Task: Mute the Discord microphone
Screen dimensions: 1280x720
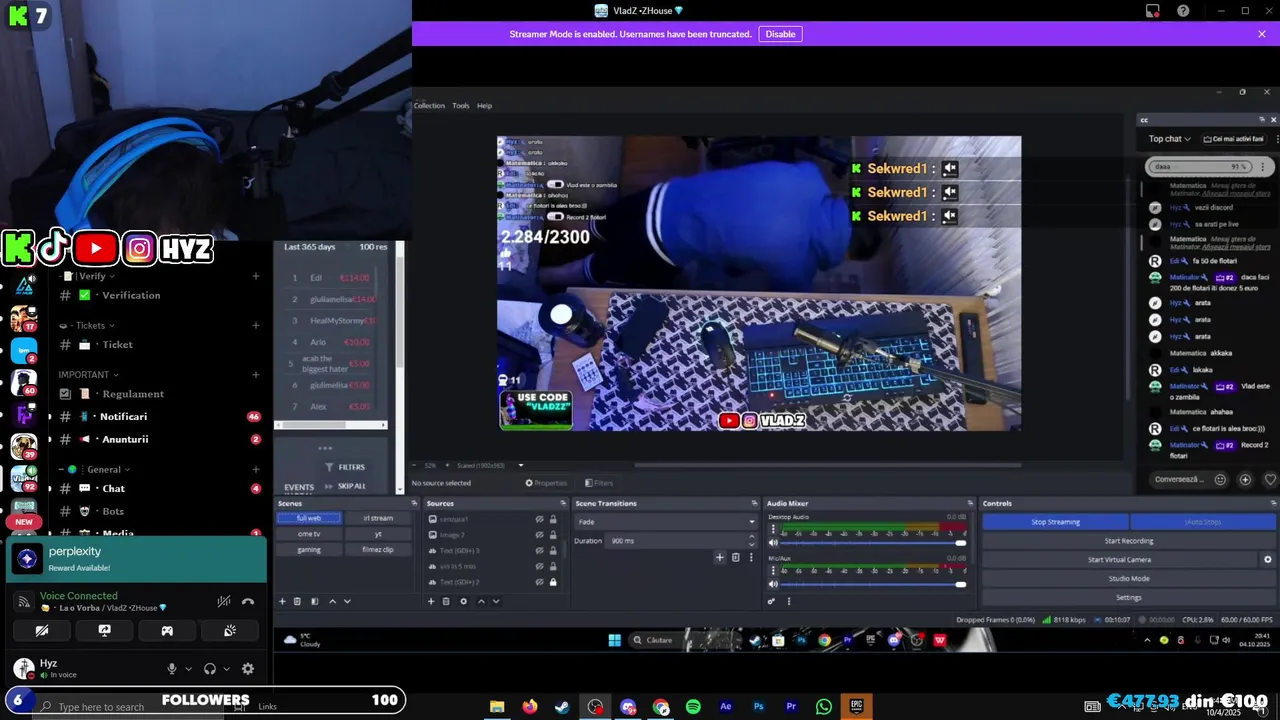Action: coord(172,669)
